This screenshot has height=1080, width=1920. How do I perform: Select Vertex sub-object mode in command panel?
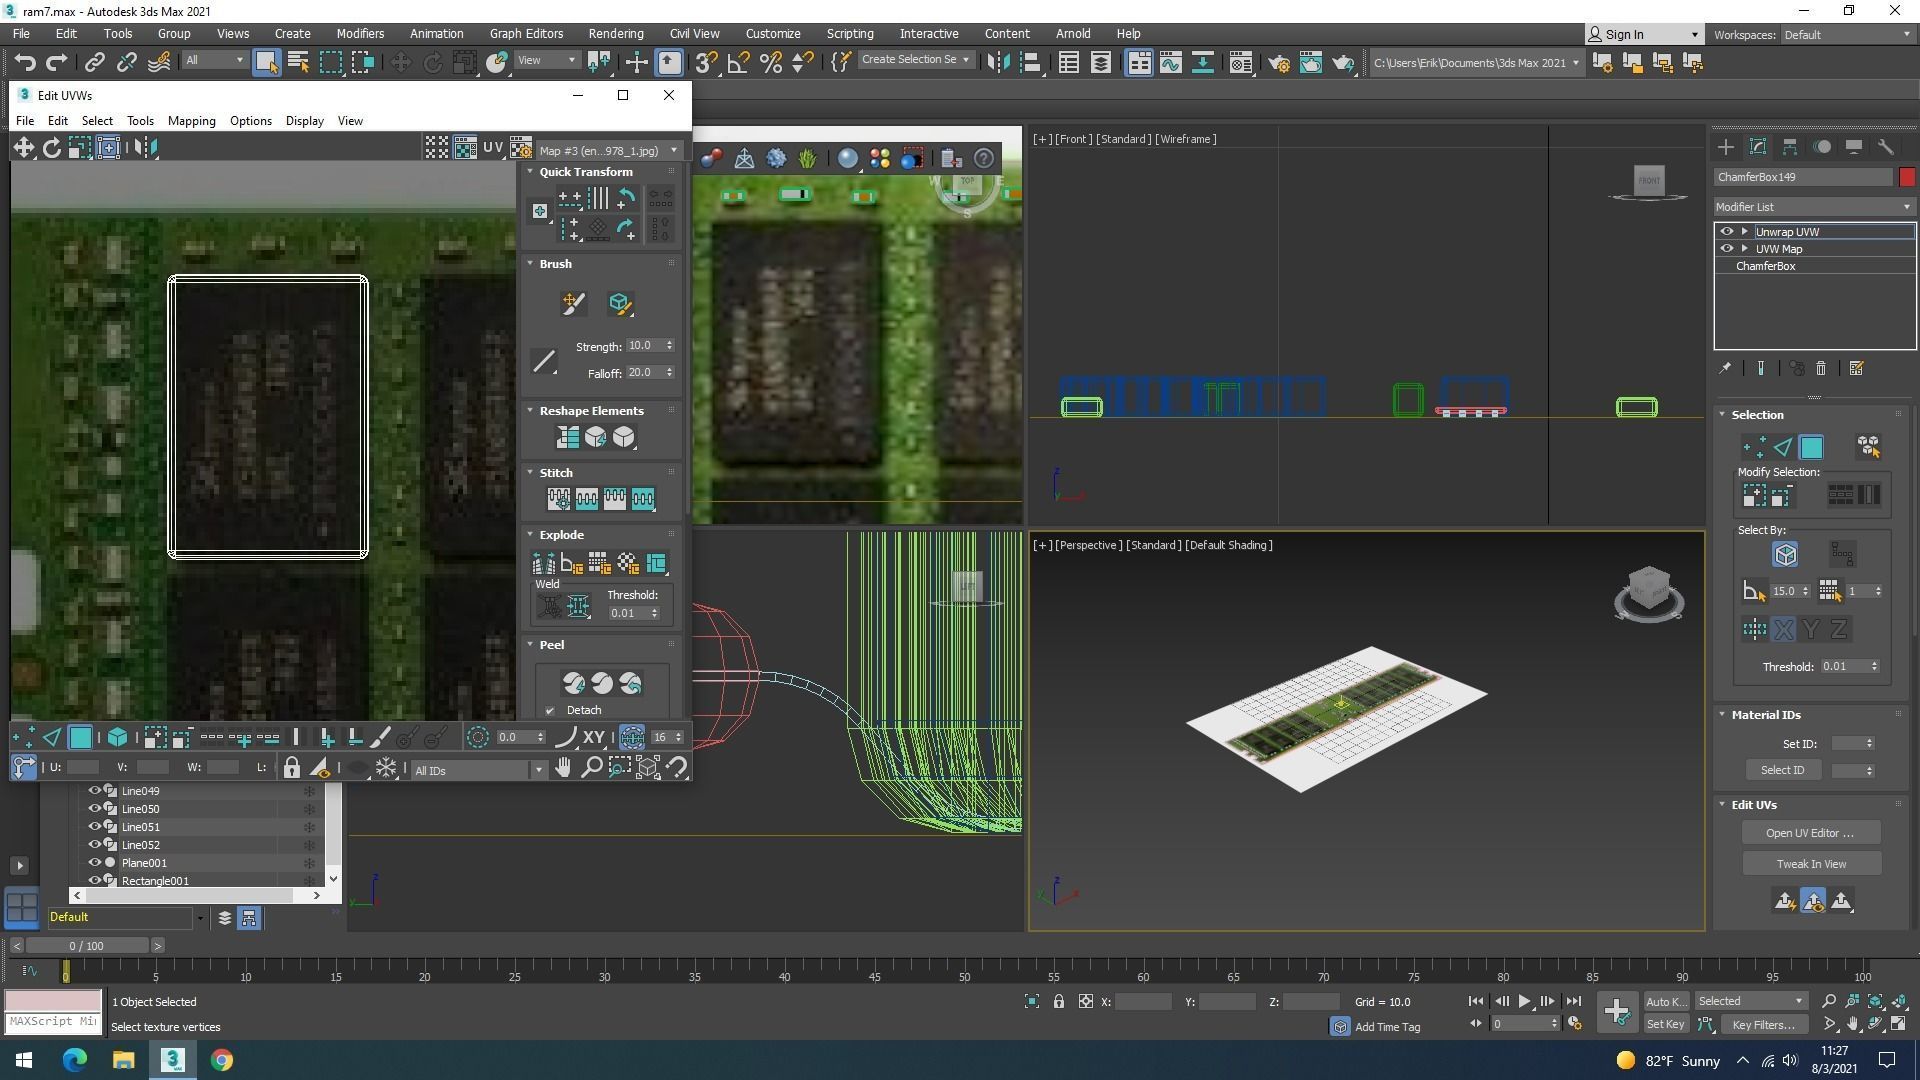click(x=1753, y=447)
